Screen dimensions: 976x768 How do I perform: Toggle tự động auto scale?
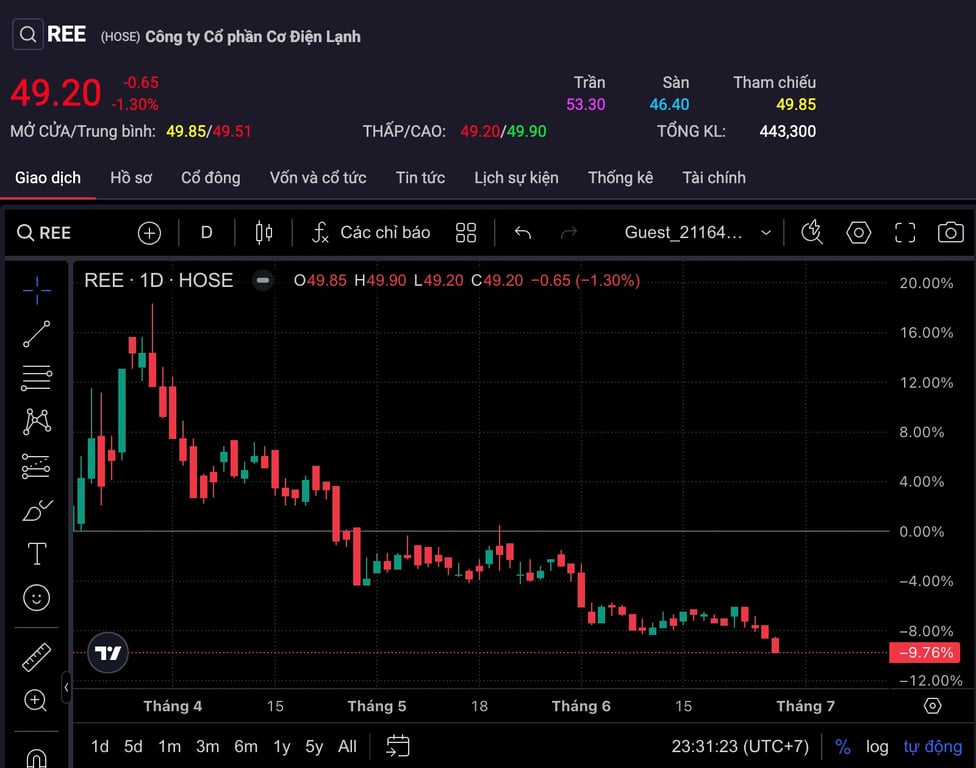[932, 746]
